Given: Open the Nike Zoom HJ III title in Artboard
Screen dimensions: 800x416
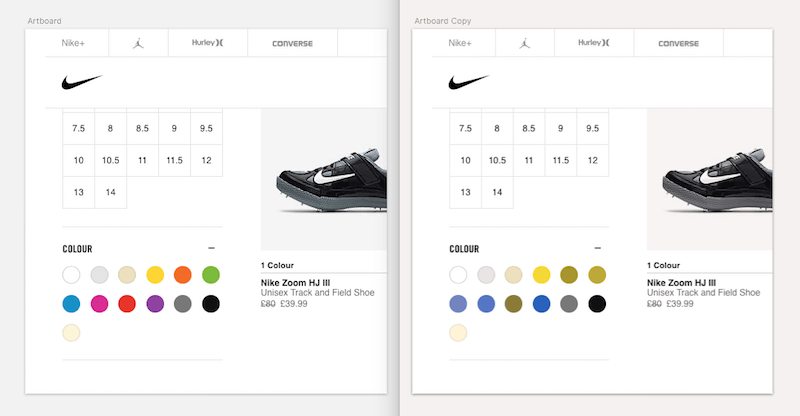Looking at the screenshot, I should (295, 282).
